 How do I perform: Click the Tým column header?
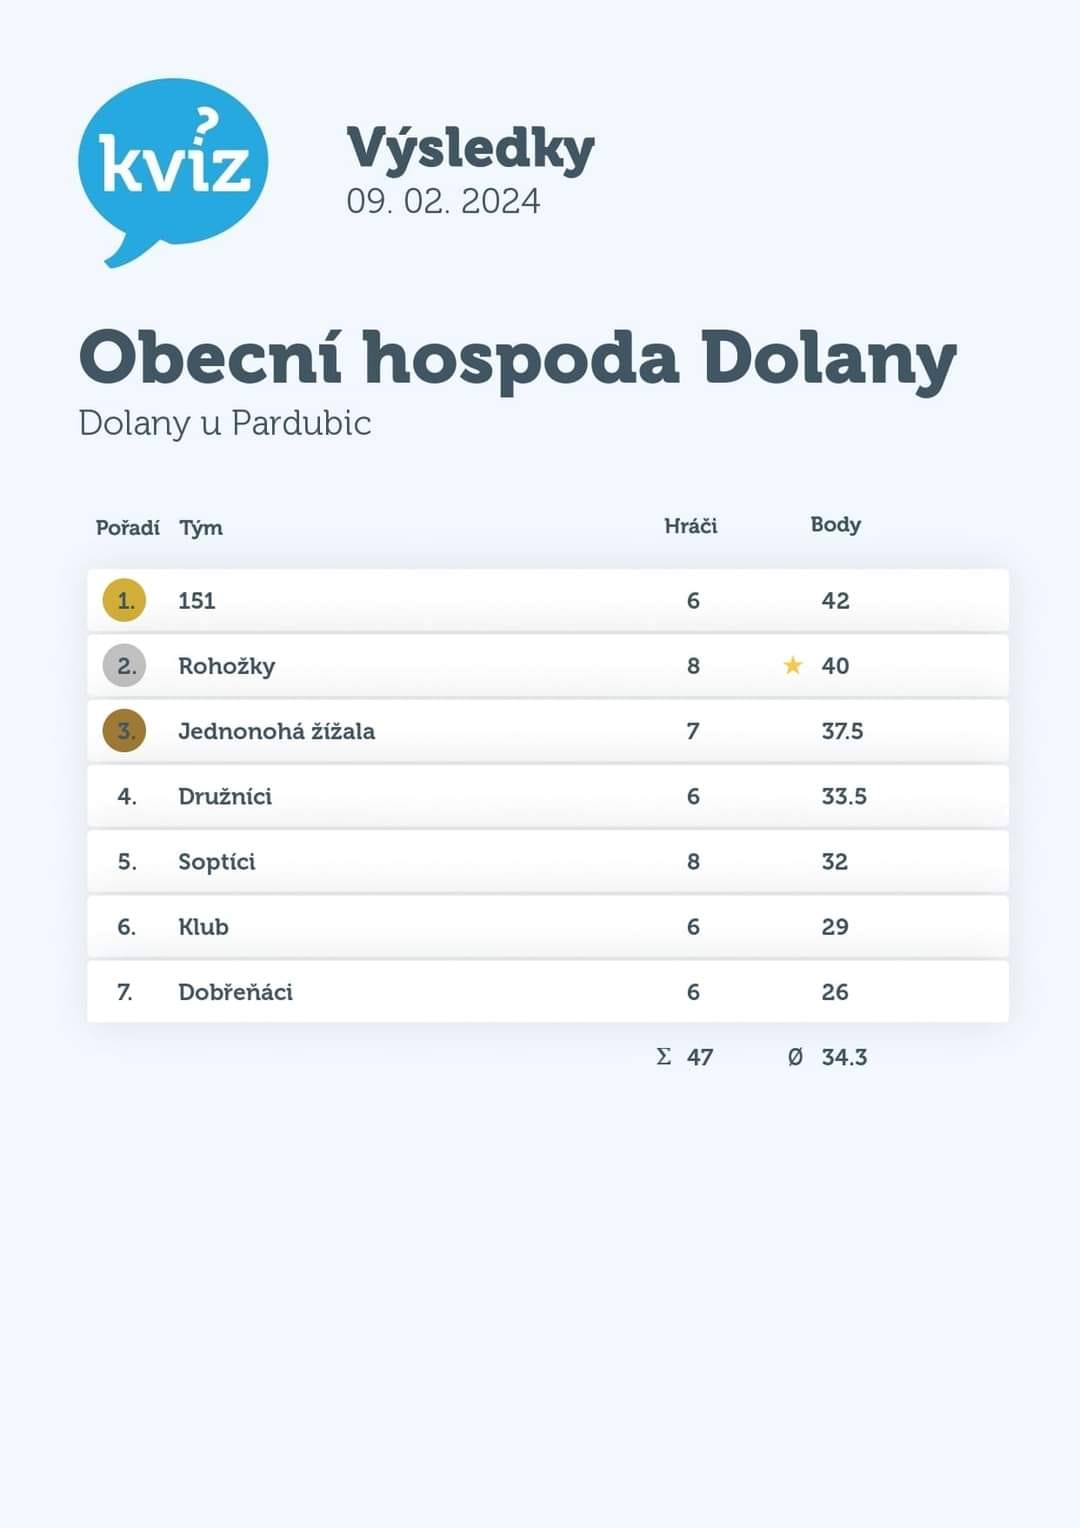[x=201, y=527]
